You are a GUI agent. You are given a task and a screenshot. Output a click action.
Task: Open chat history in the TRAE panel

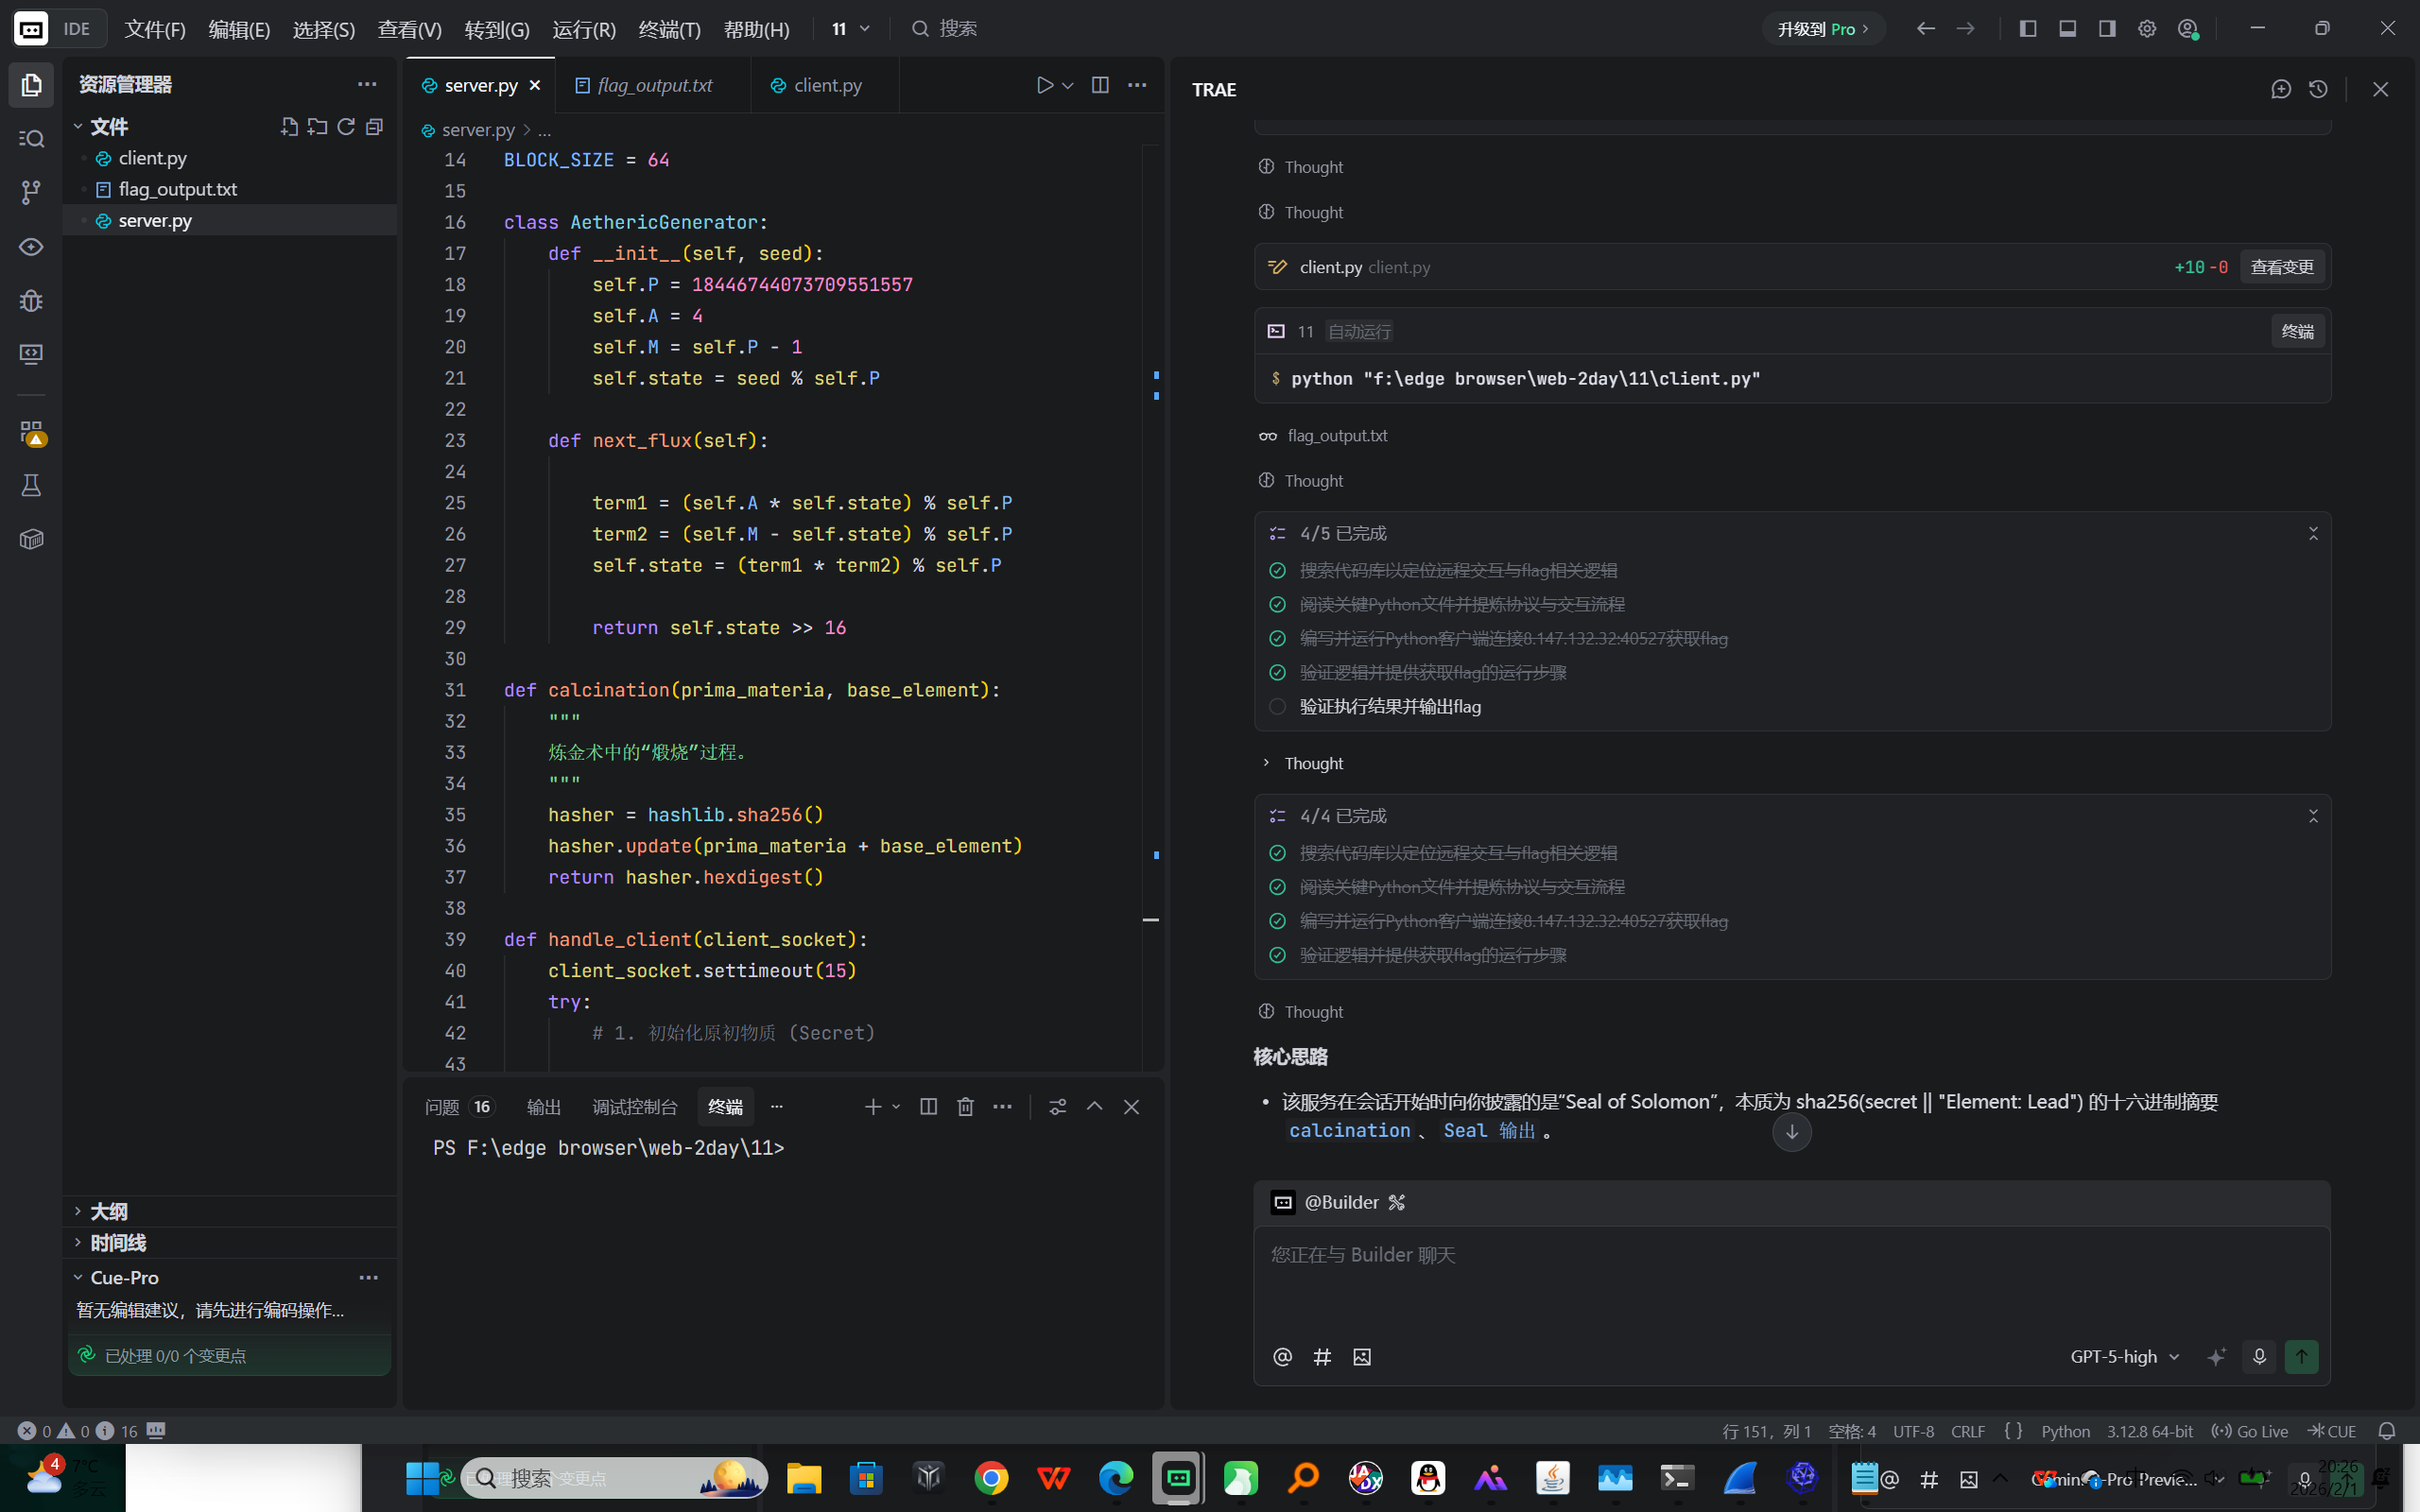click(2318, 89)
